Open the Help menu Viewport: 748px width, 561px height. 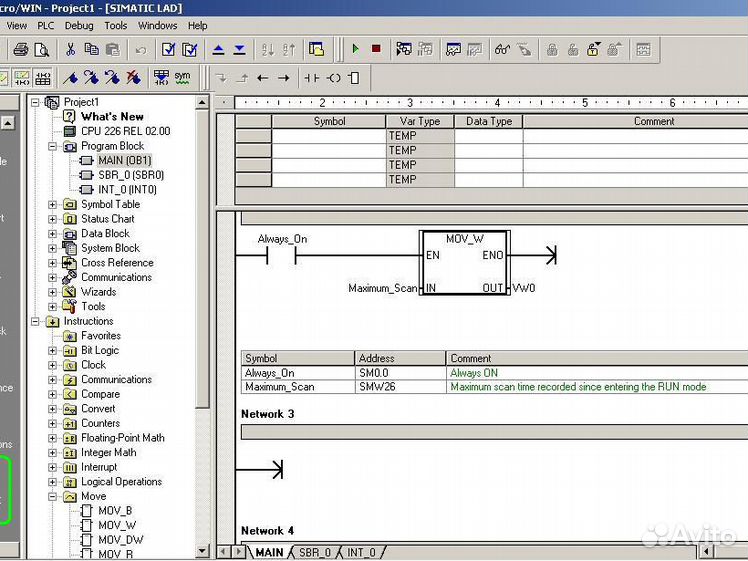[197, 26]
